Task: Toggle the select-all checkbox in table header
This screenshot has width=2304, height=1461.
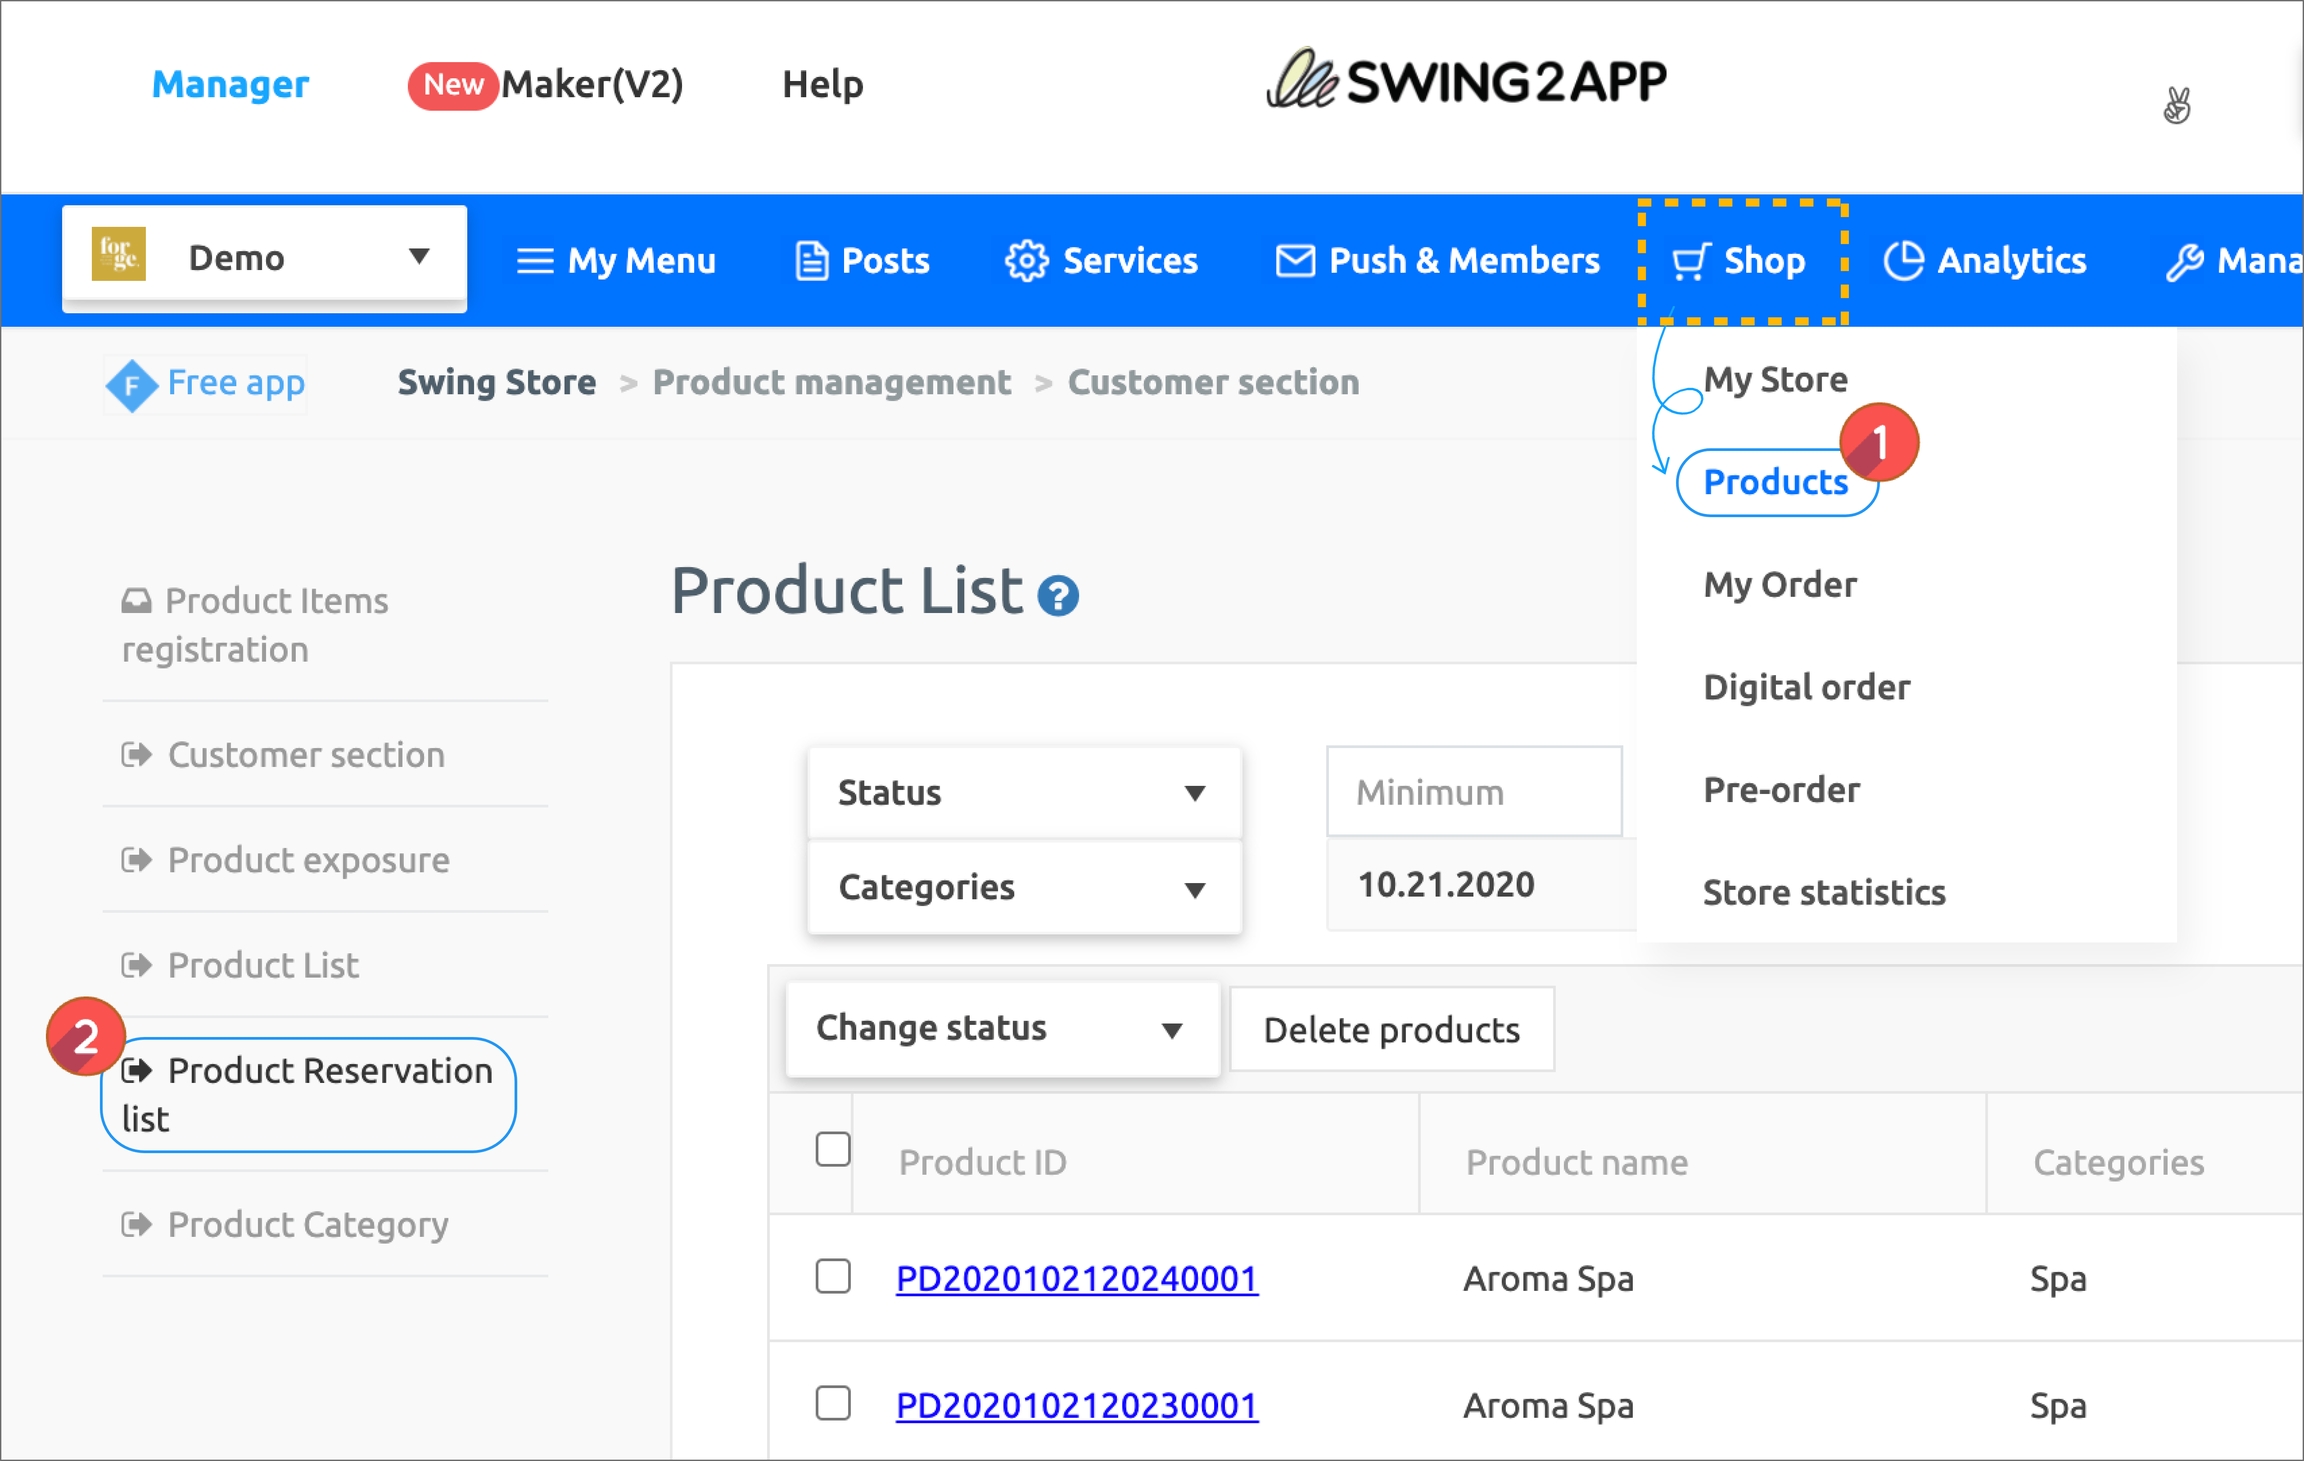Action: (832, 1150)
